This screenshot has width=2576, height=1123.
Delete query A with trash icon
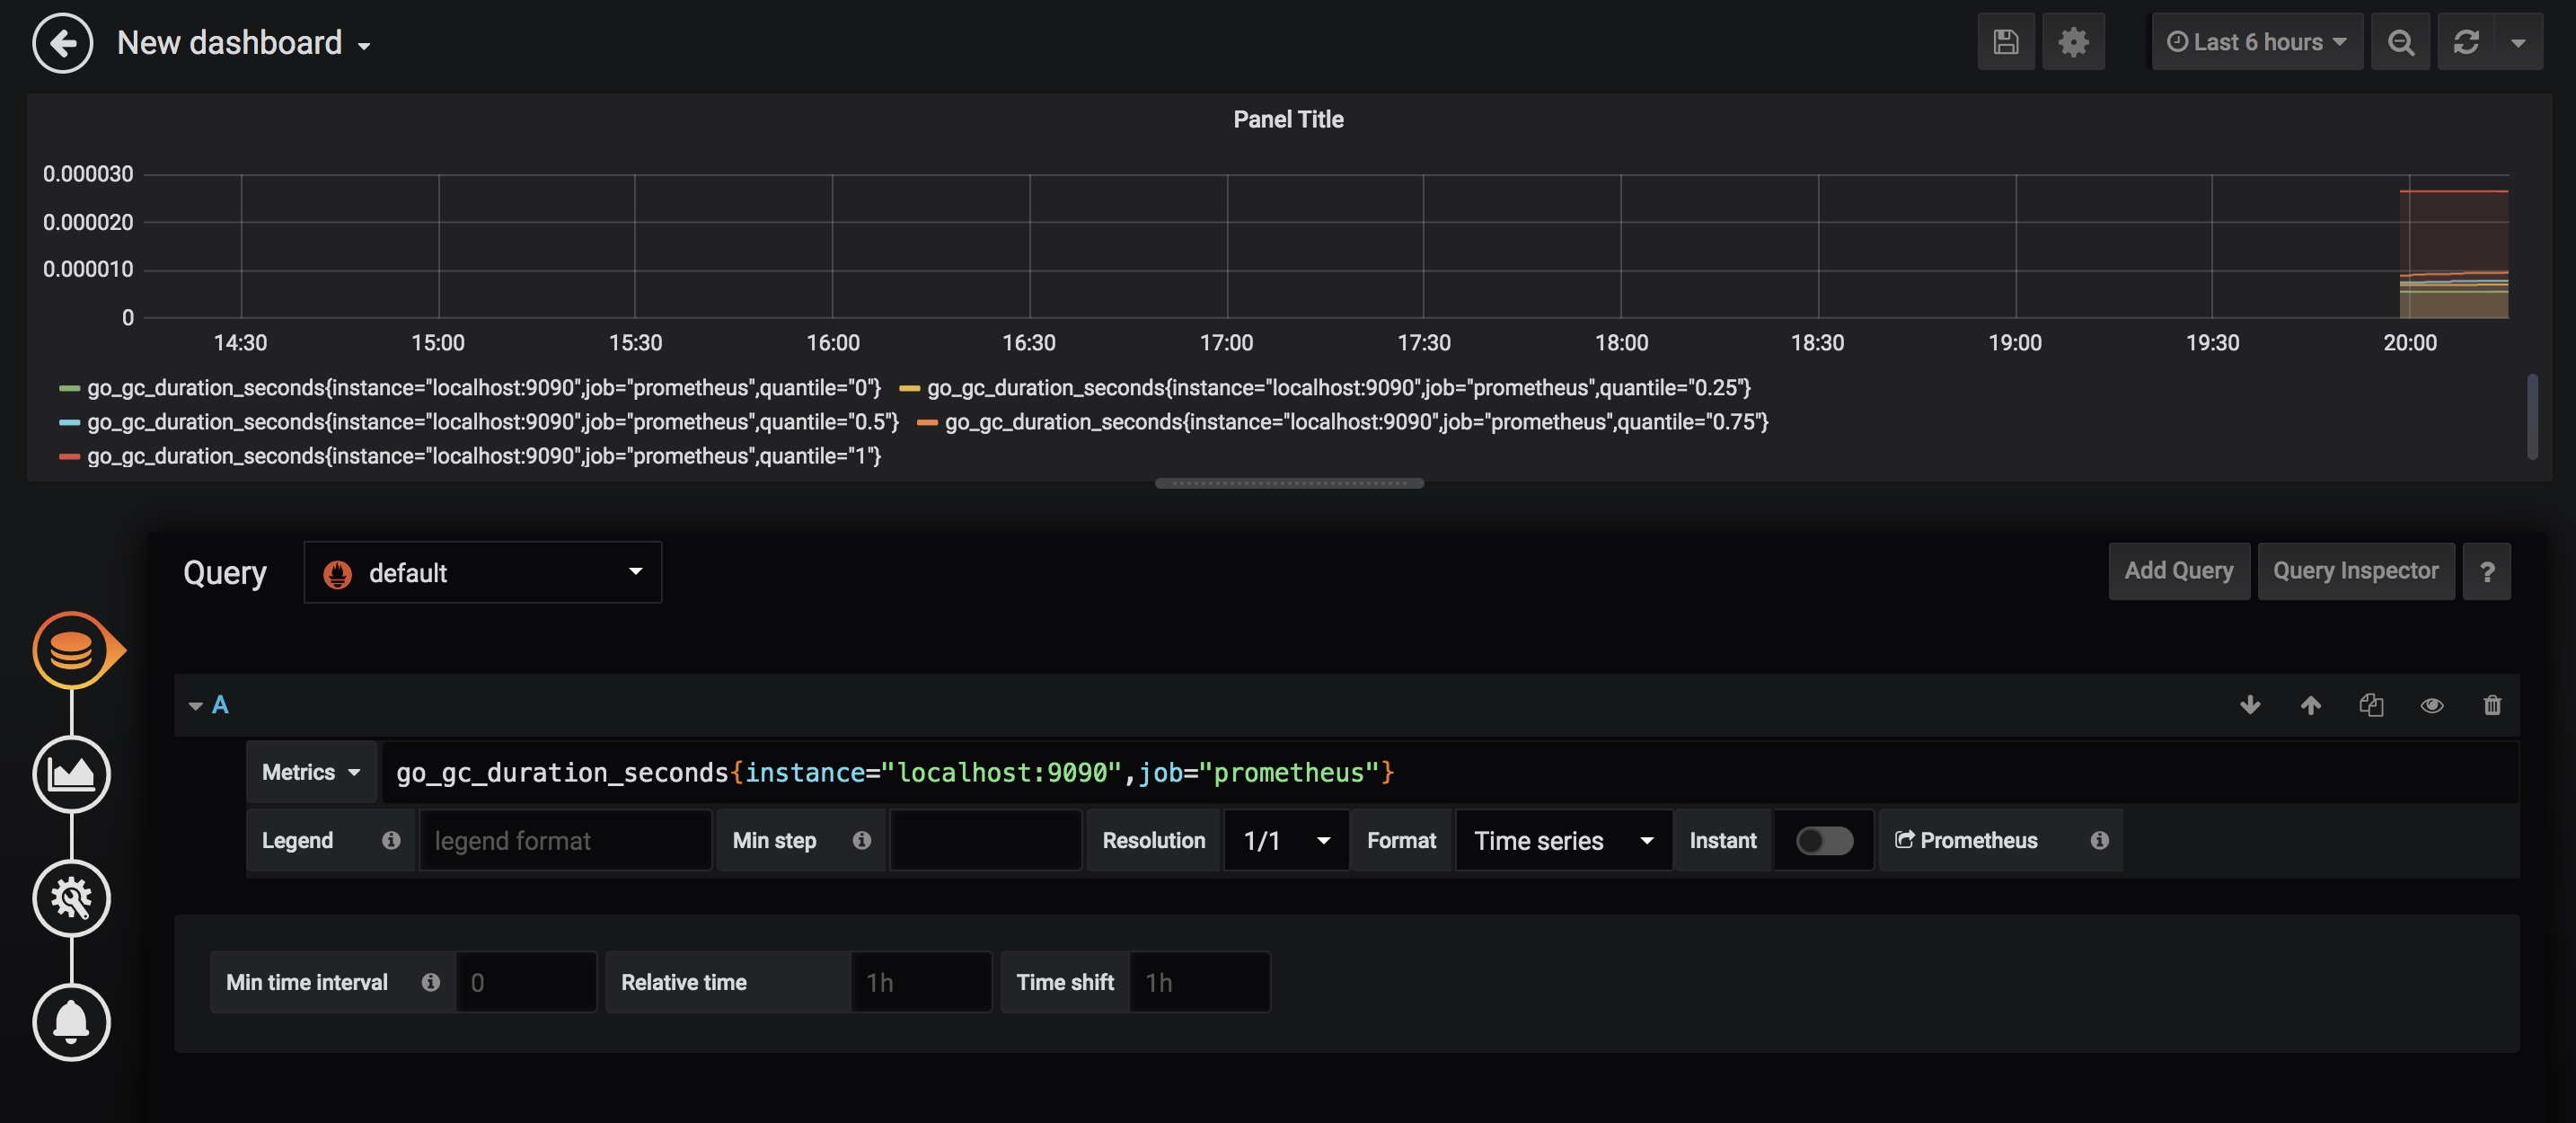(x=2492, y=705)
